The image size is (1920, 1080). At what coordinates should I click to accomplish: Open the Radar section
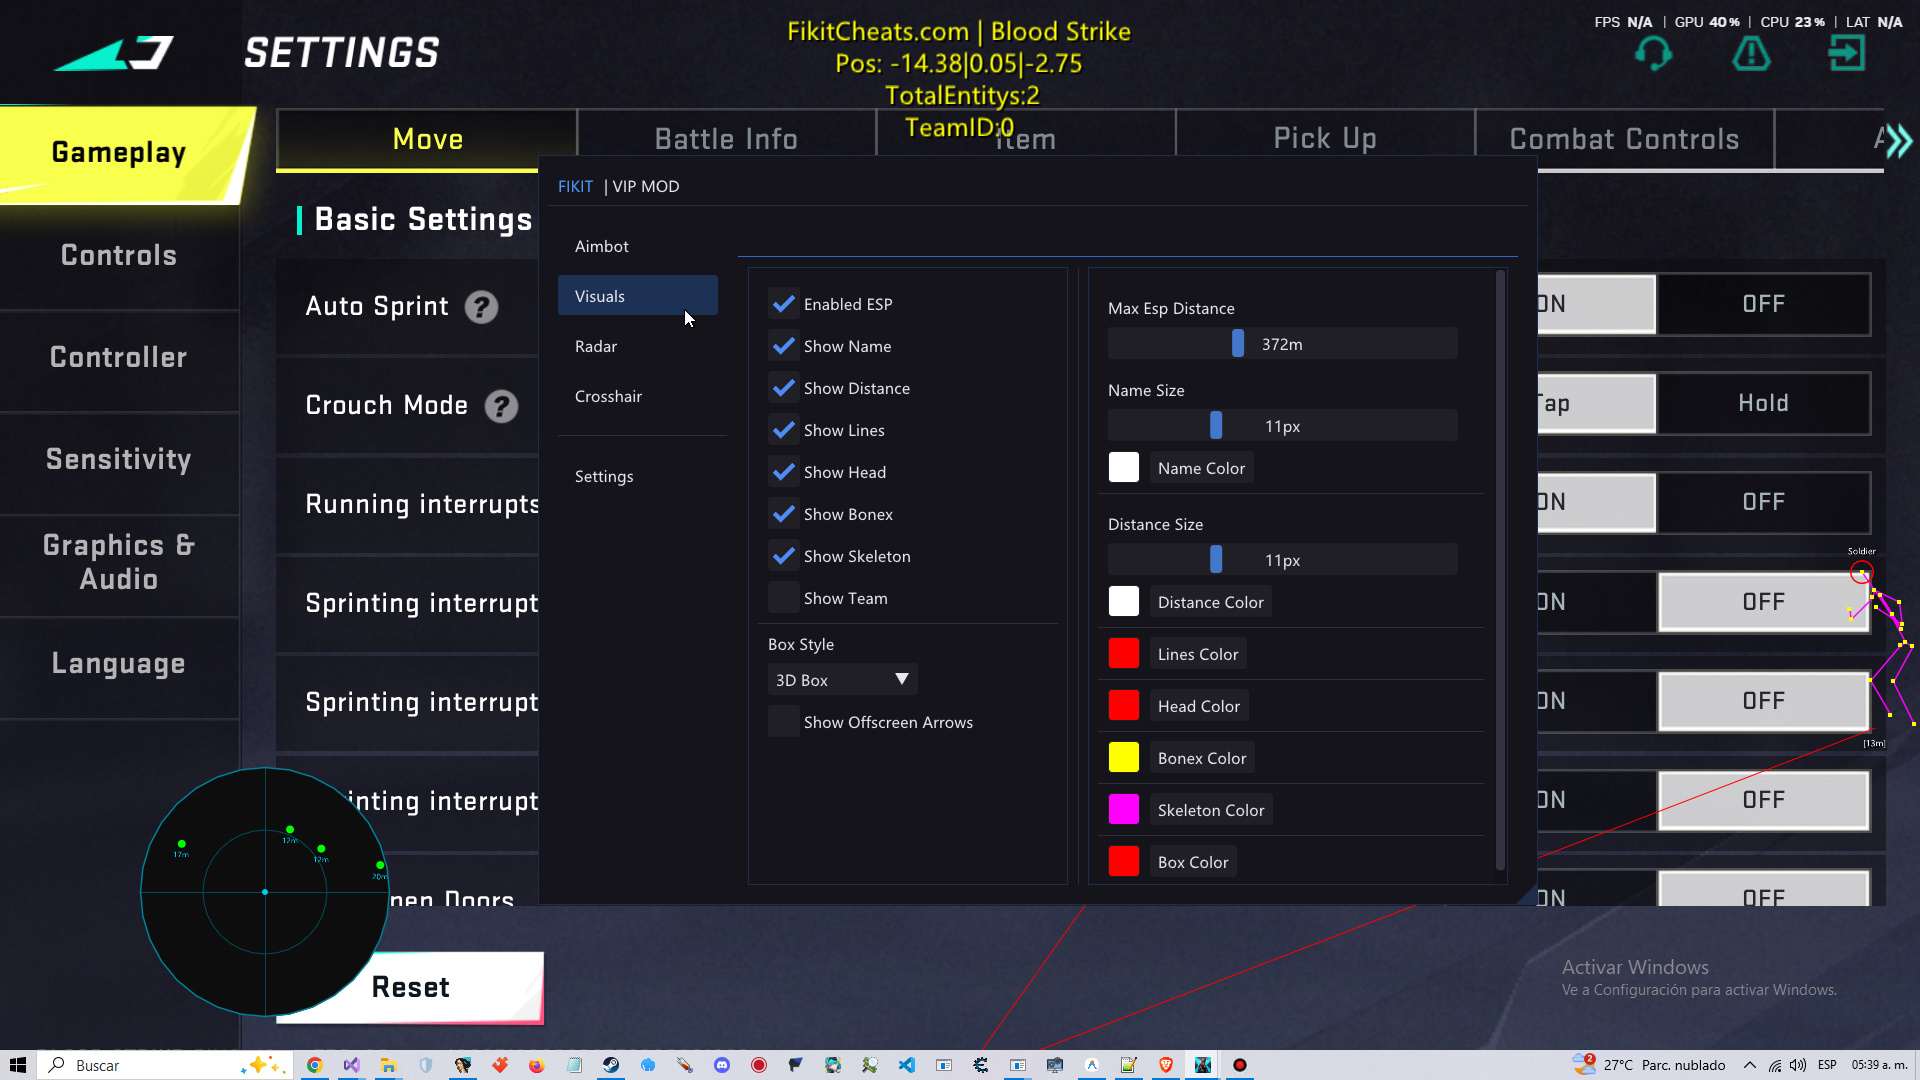point(638,346)
